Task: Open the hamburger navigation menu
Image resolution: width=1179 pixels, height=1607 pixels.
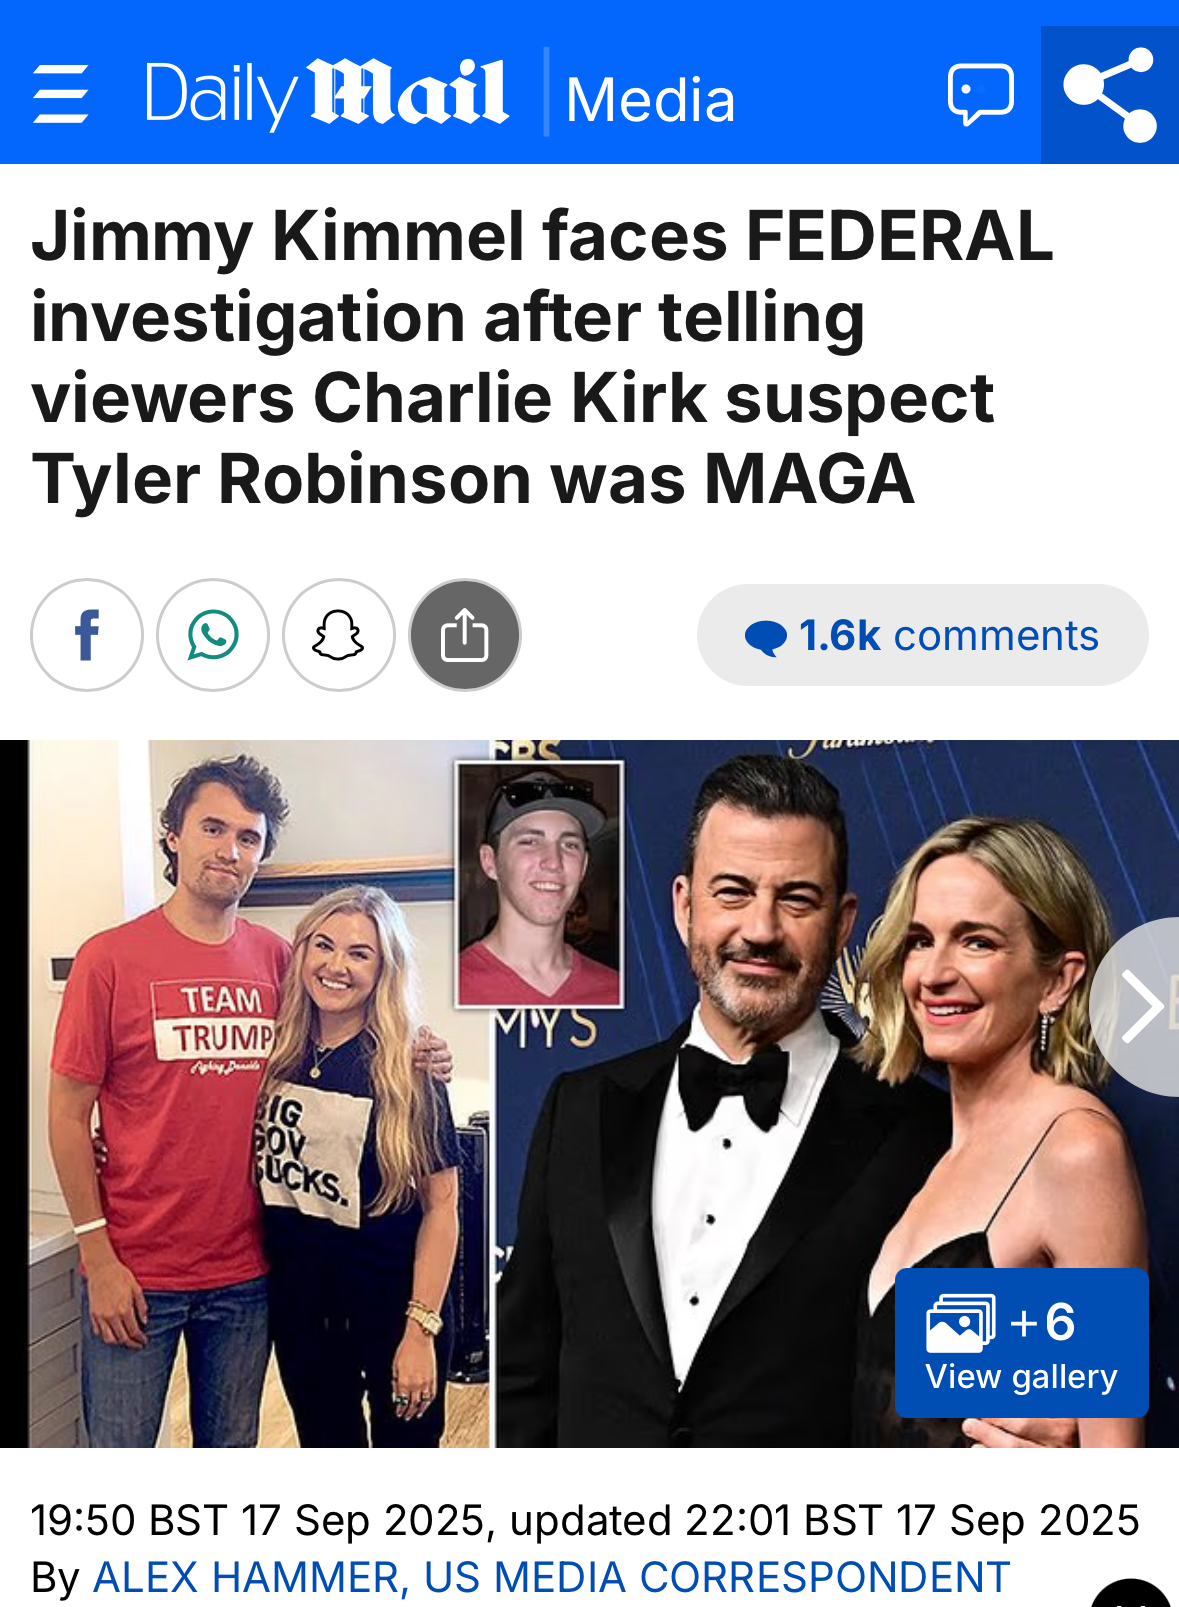Action: (61, 95)
